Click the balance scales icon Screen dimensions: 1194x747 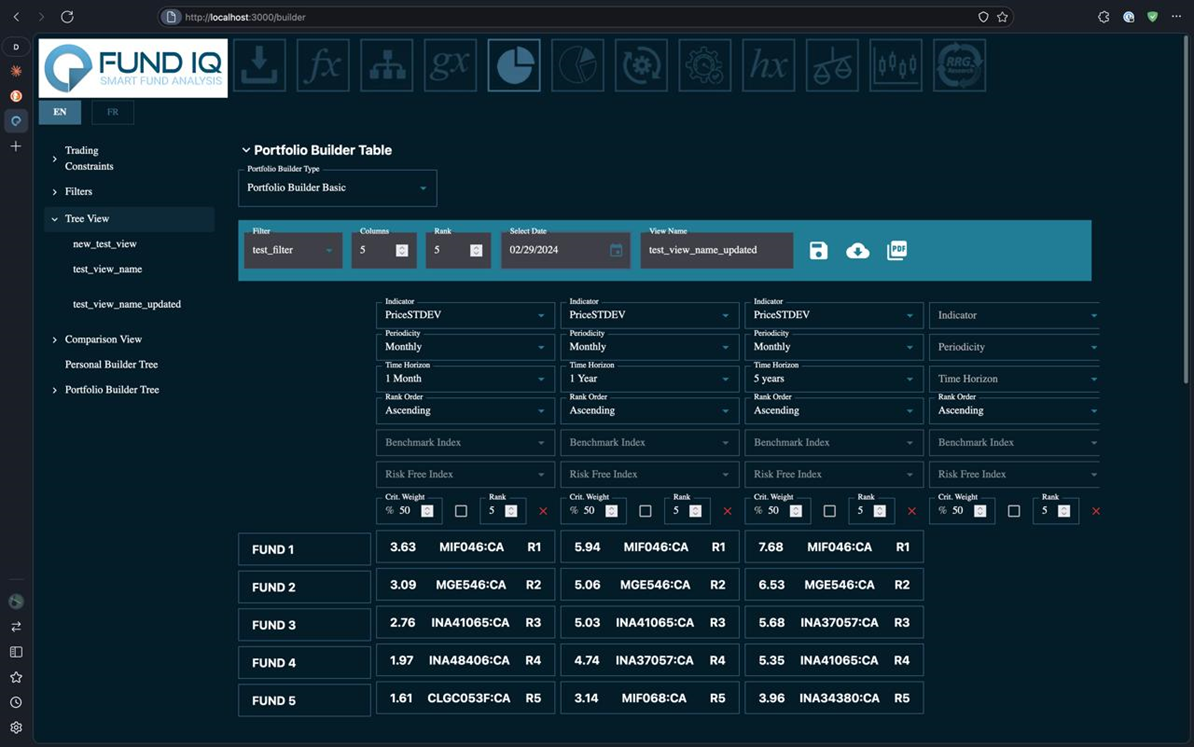tap(832, 65)
